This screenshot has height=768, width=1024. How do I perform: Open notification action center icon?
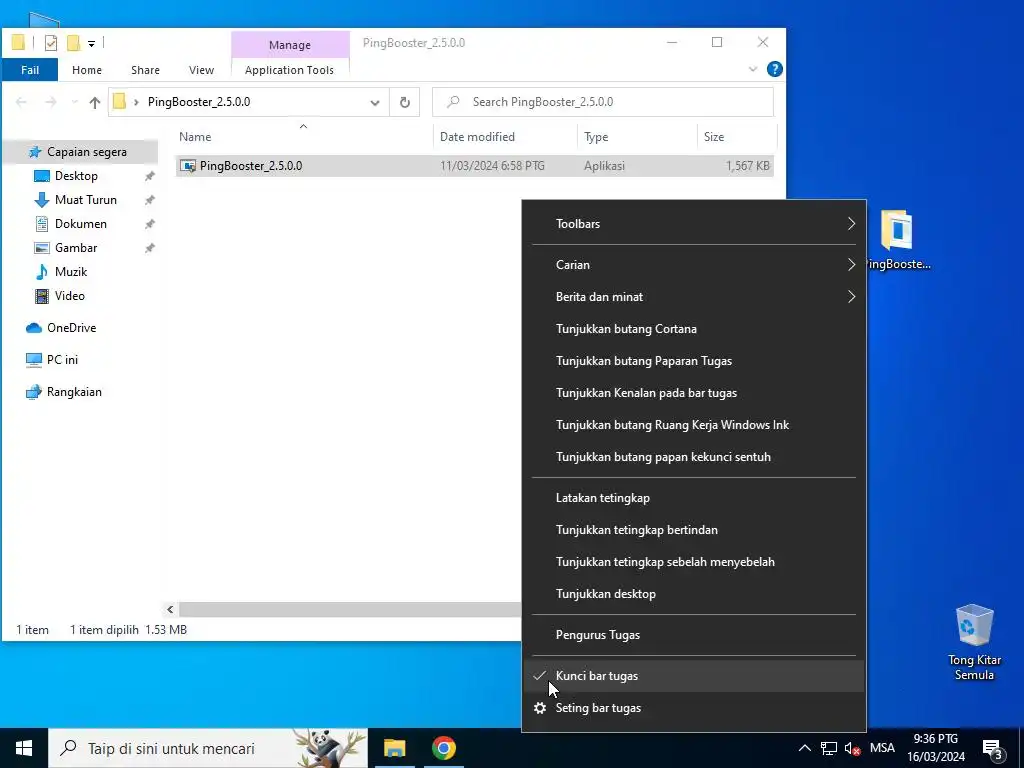coord(992,749)
